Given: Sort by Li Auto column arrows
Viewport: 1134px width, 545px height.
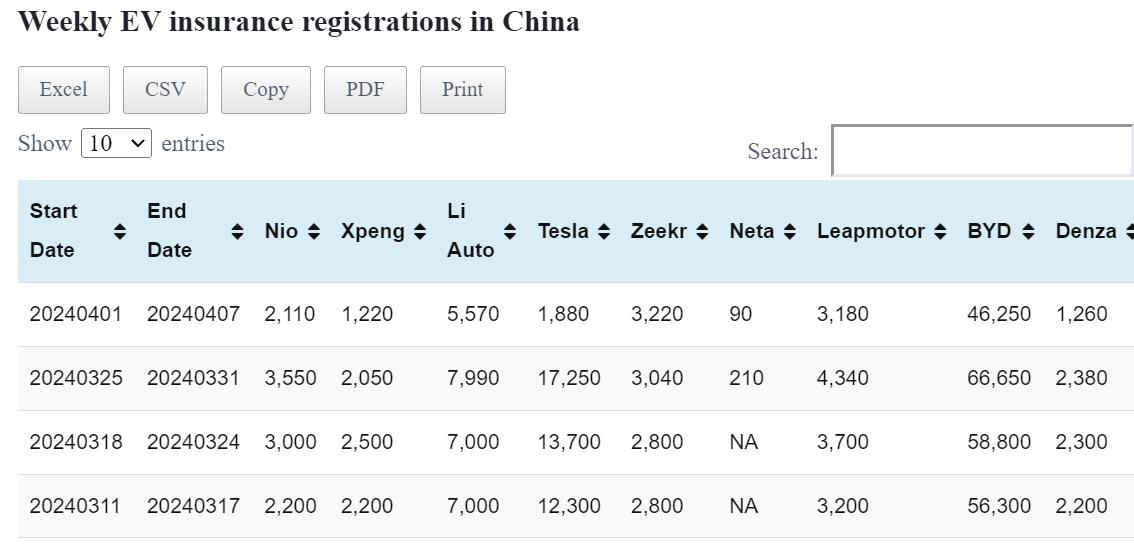Looking at the screenshot, I should (x=510, y=231).
